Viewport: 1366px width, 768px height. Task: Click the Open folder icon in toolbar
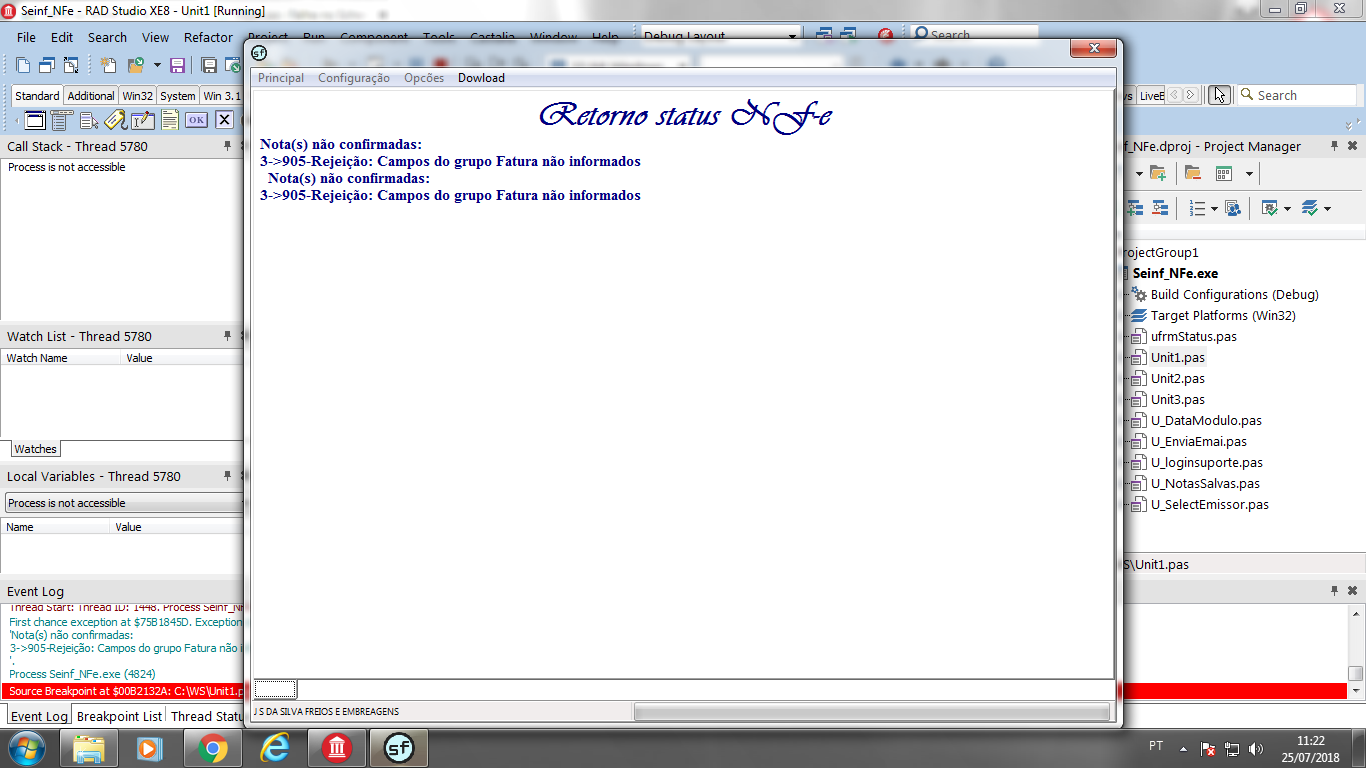tap(135, 65)
